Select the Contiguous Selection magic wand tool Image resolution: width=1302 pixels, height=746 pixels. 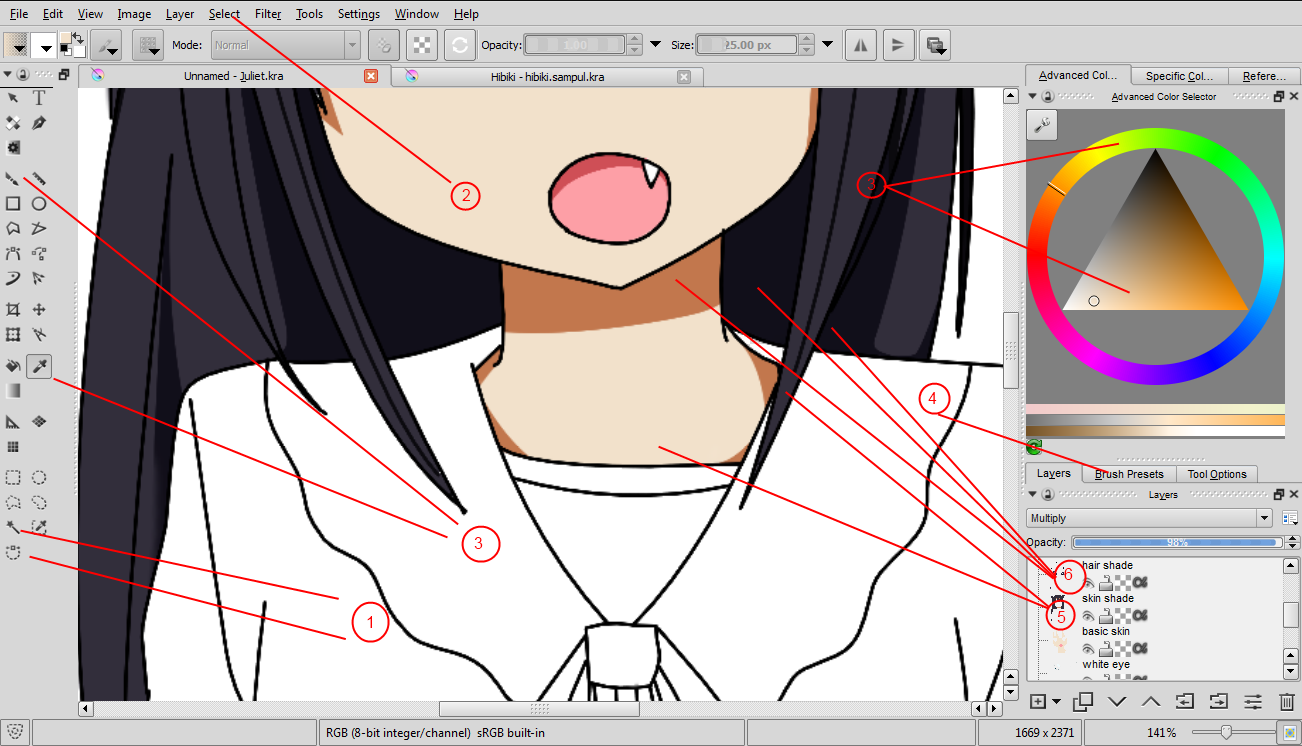click(x=13, y=527)
